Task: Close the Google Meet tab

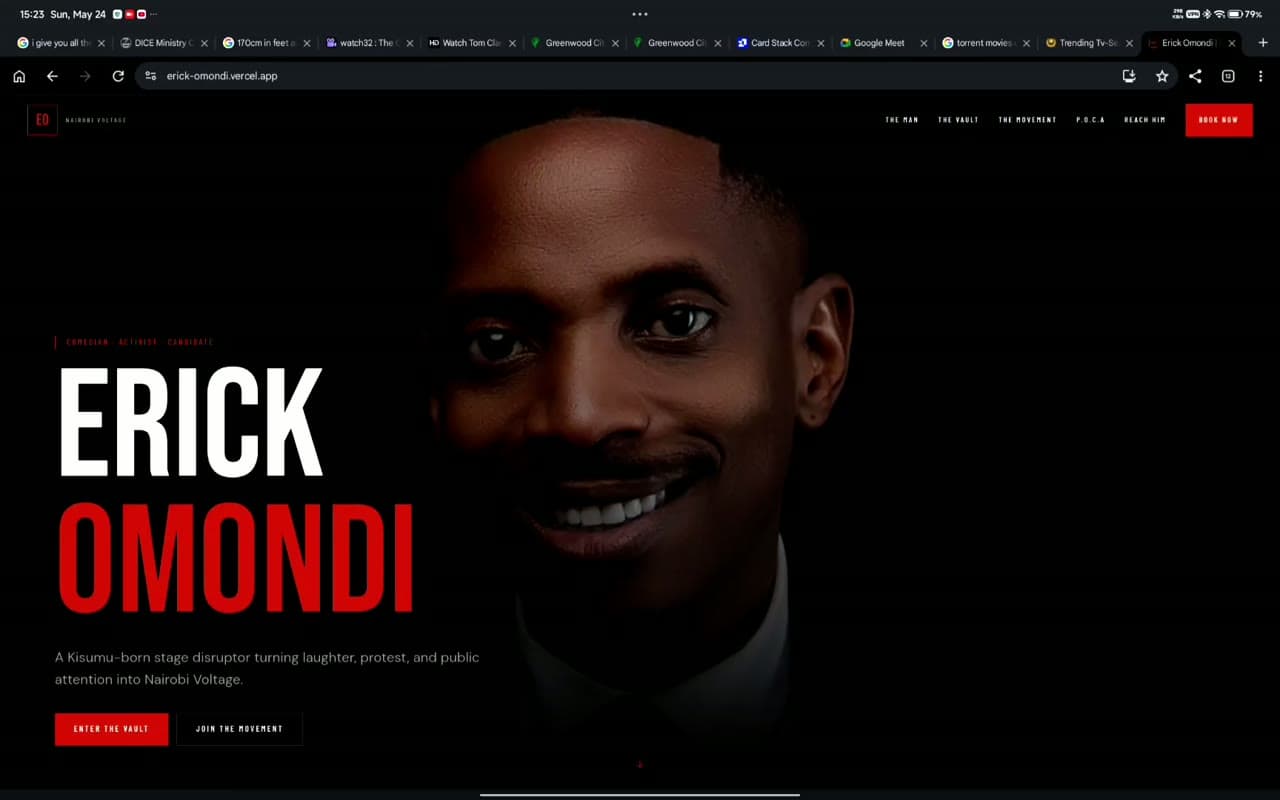Action: coord(923,43)
